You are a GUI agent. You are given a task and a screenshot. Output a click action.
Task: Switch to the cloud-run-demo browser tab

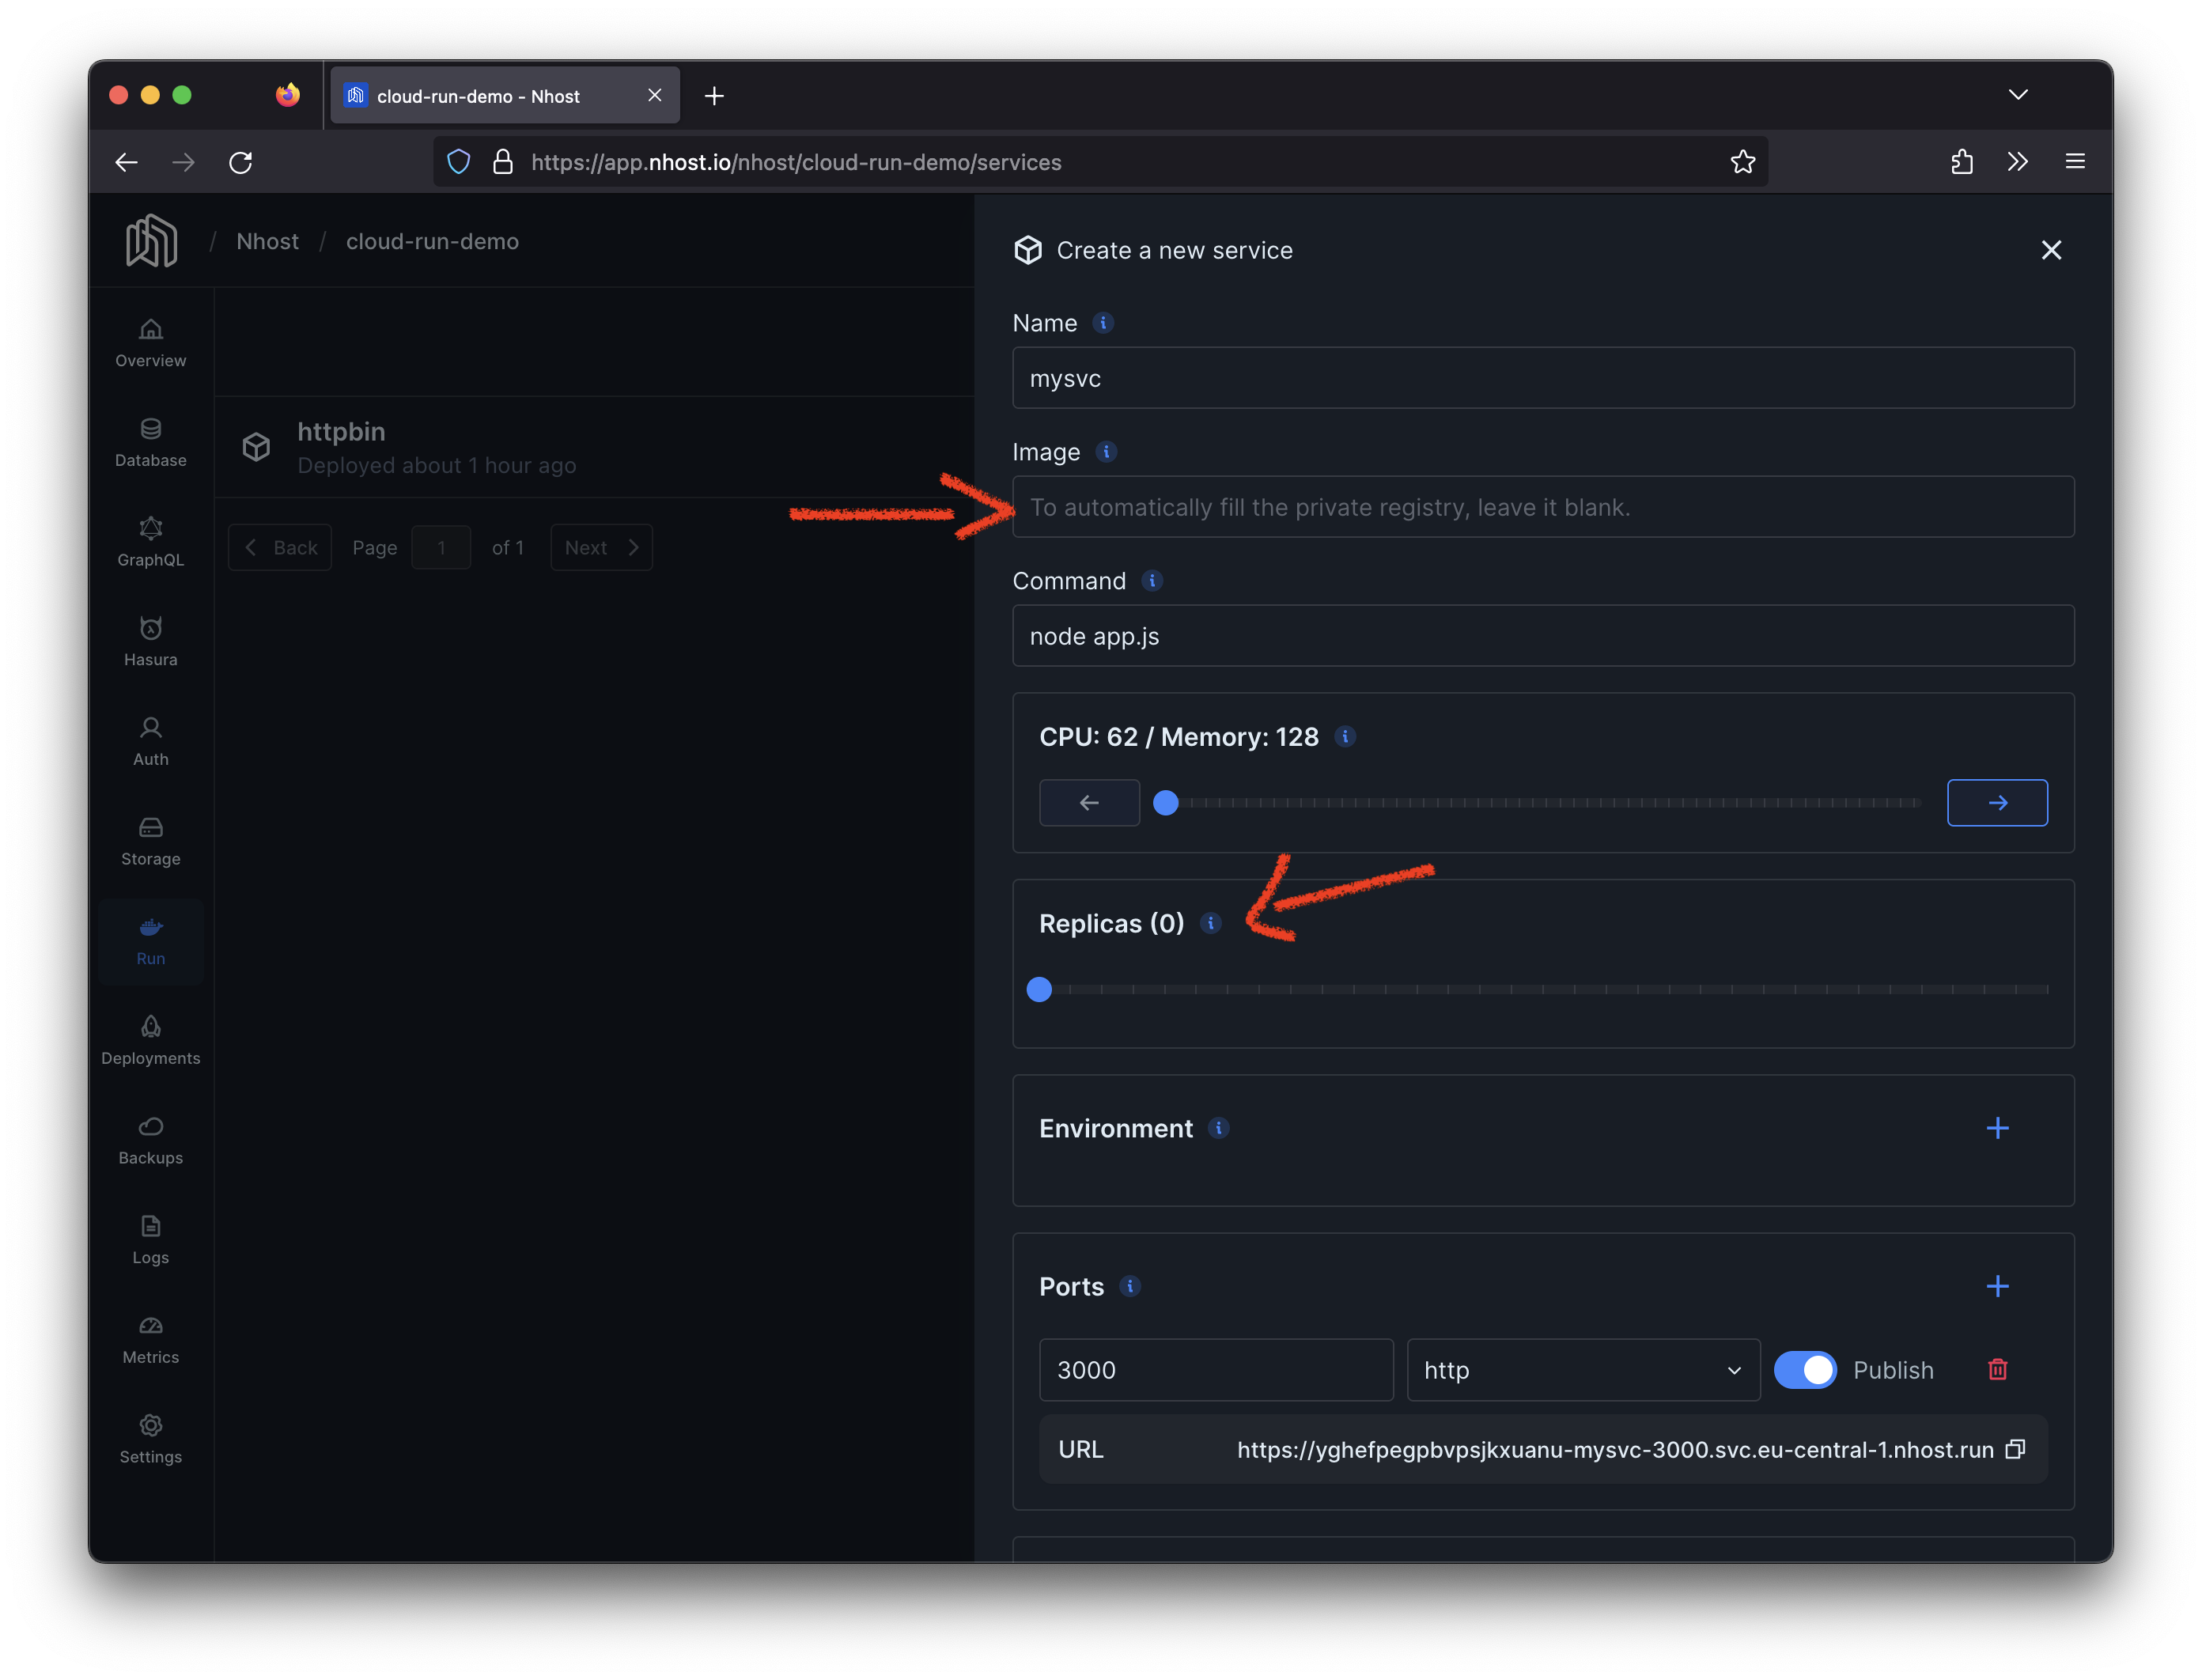(490, 95)
